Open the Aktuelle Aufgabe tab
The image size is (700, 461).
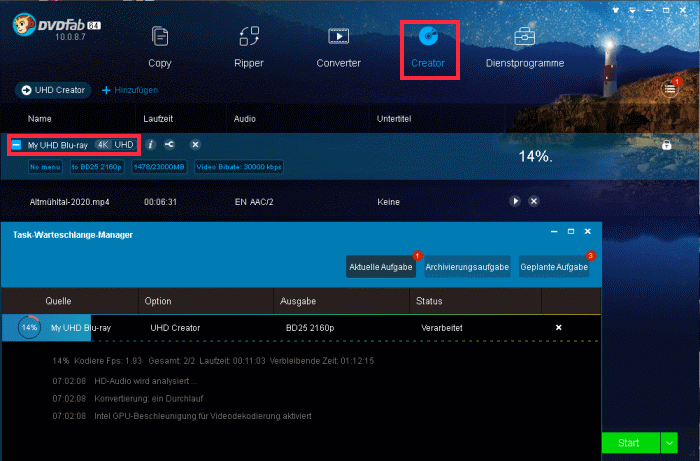[381, 267]
